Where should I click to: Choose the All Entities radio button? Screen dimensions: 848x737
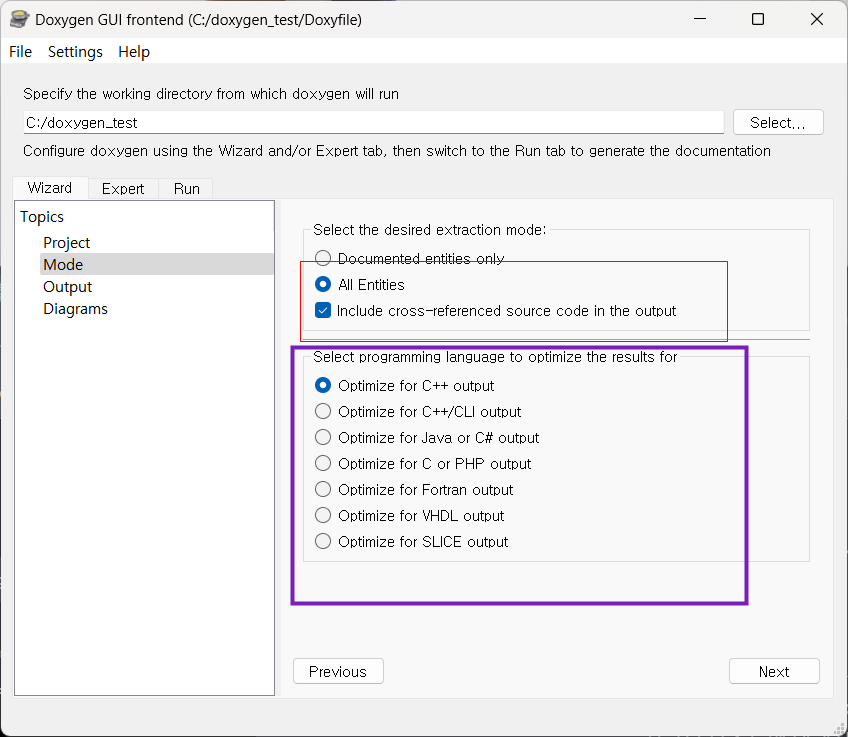pos(323,284)
